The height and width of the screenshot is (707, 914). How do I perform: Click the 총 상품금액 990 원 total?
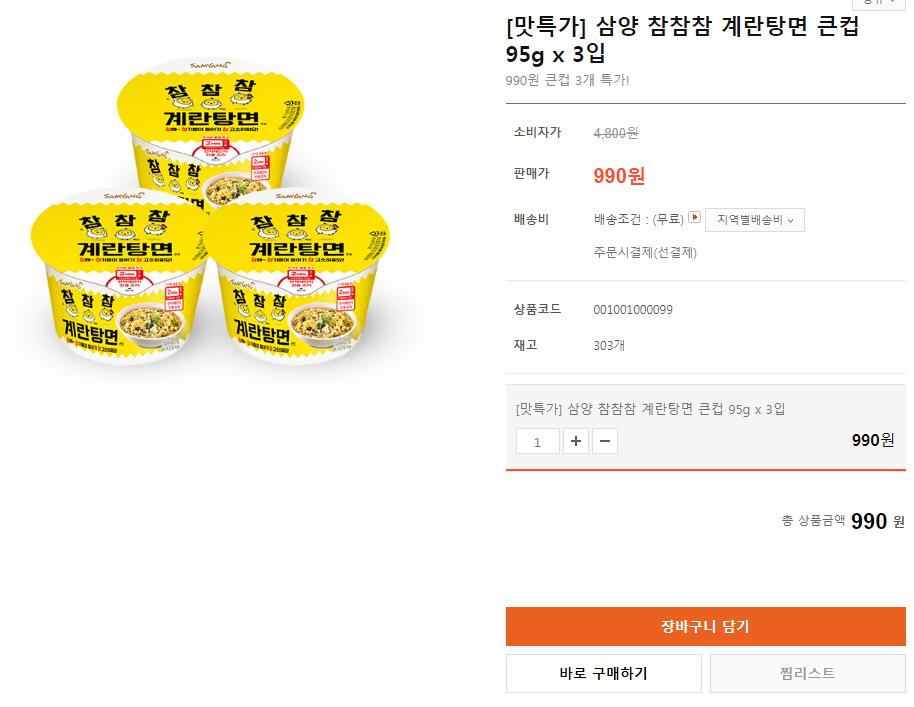(x=843, y=520)
